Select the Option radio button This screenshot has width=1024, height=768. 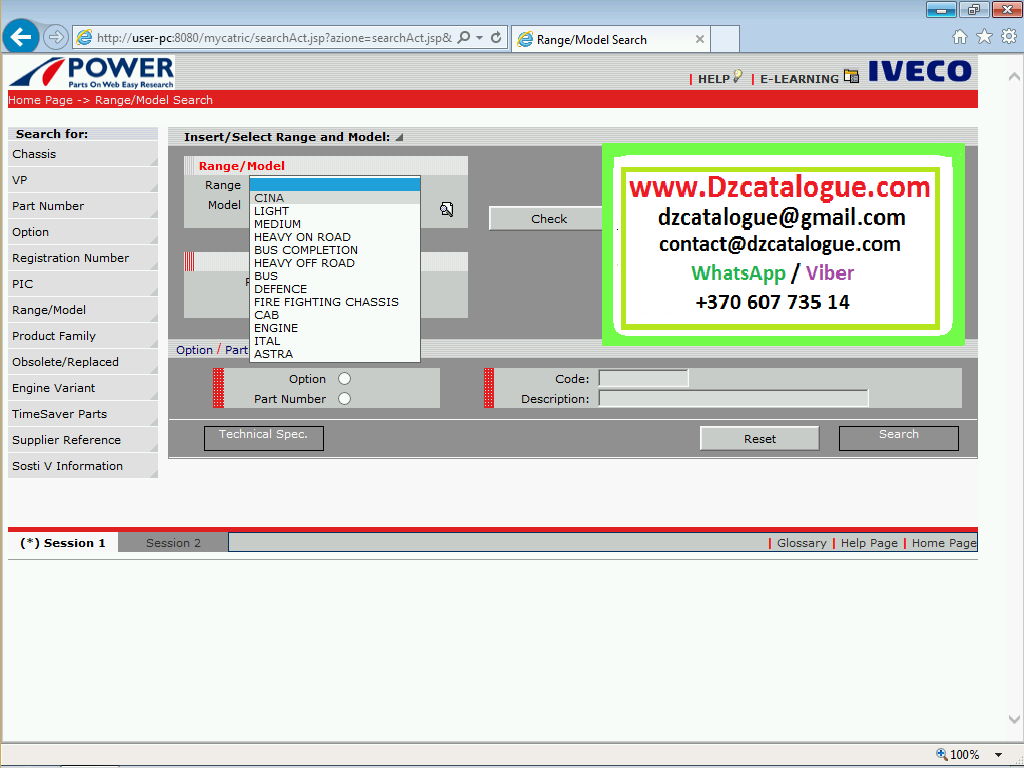(x=344, y=379)
